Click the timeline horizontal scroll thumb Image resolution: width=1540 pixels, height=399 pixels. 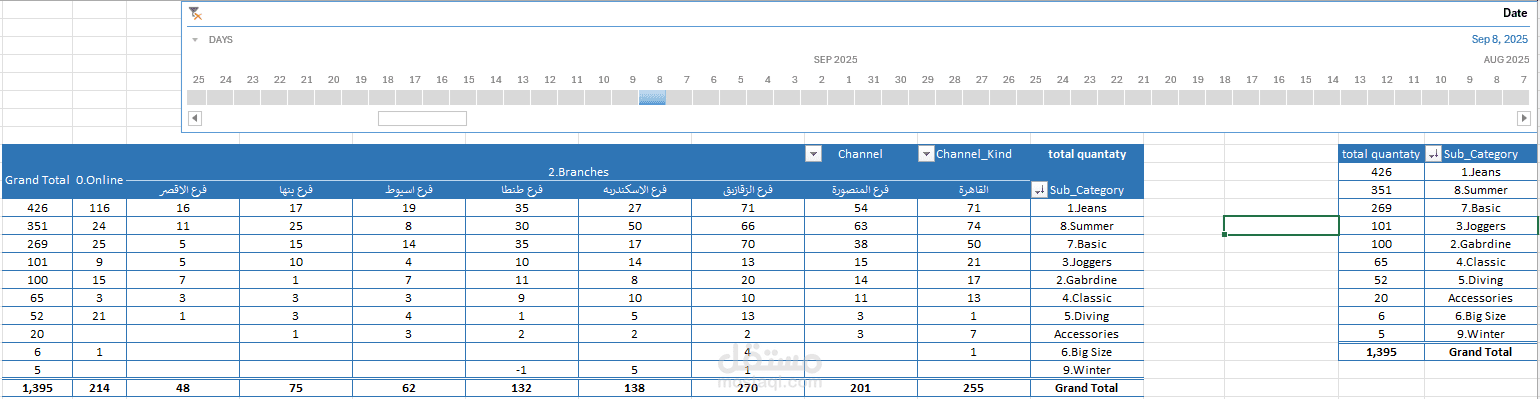tap(422, 118)
